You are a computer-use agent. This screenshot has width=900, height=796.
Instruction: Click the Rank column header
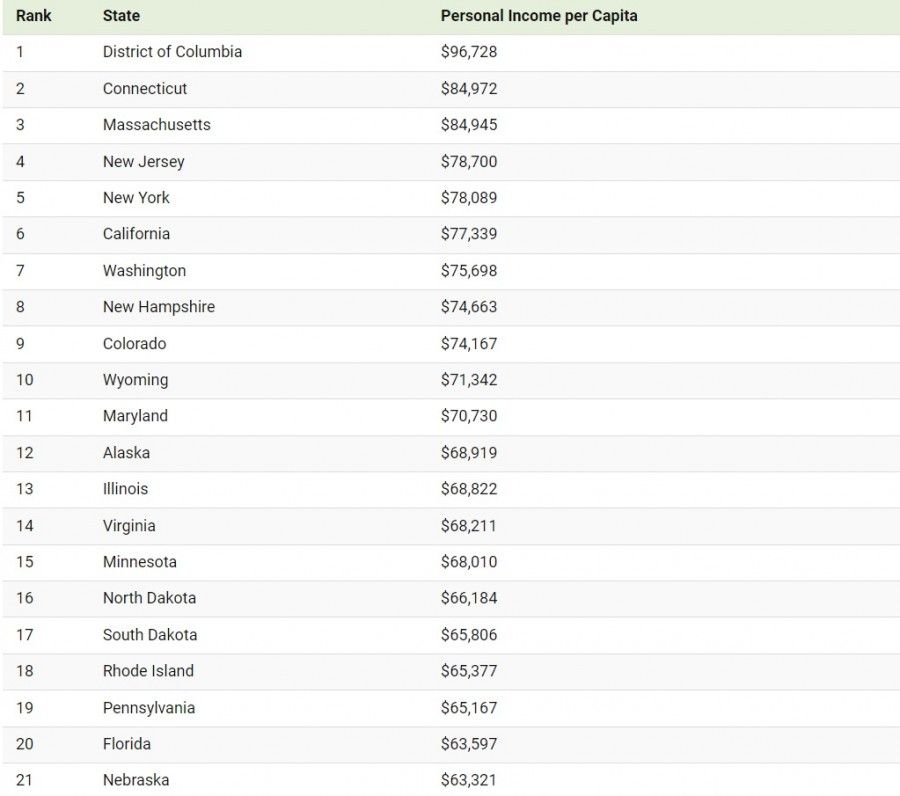tap(33, 15)
